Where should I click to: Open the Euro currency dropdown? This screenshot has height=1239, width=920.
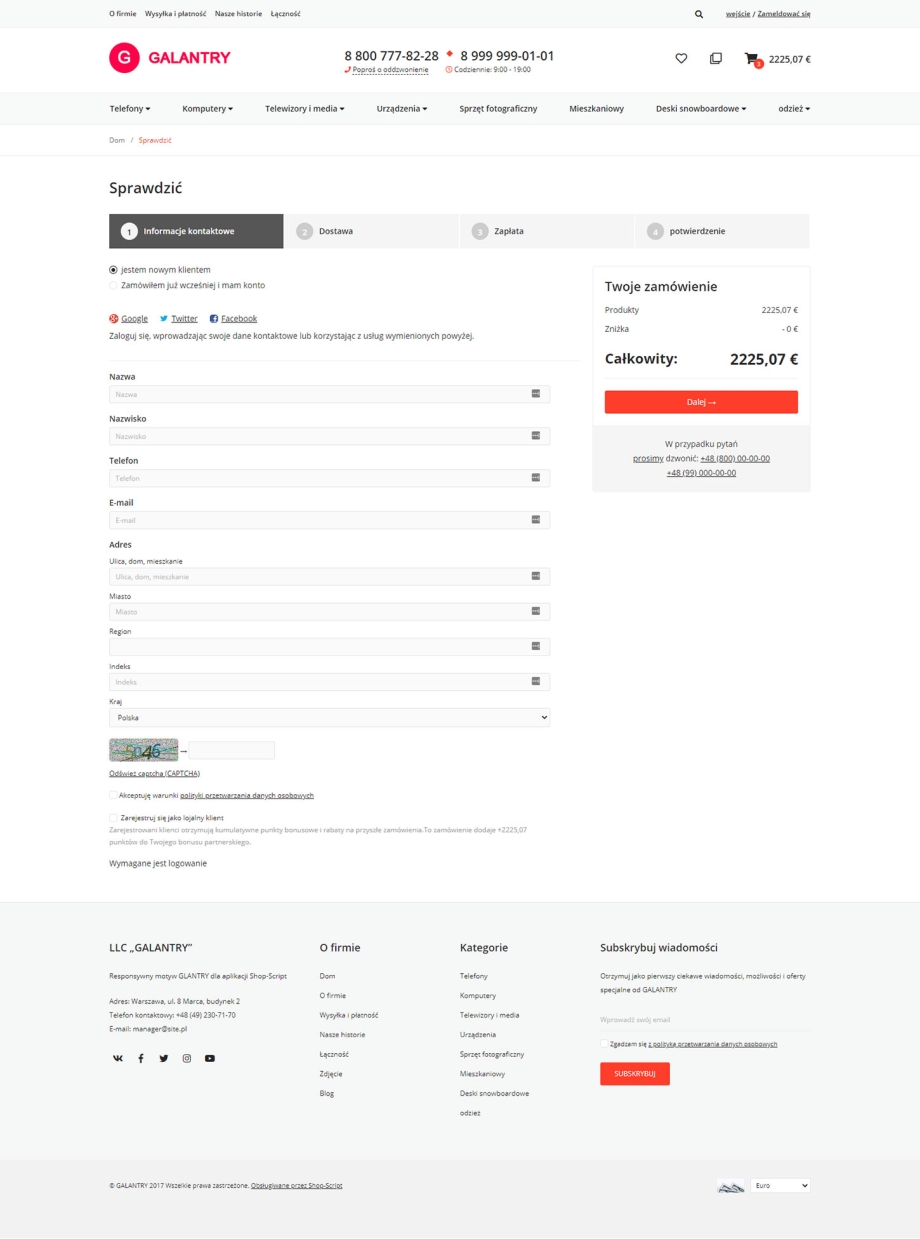[779, 1186]
